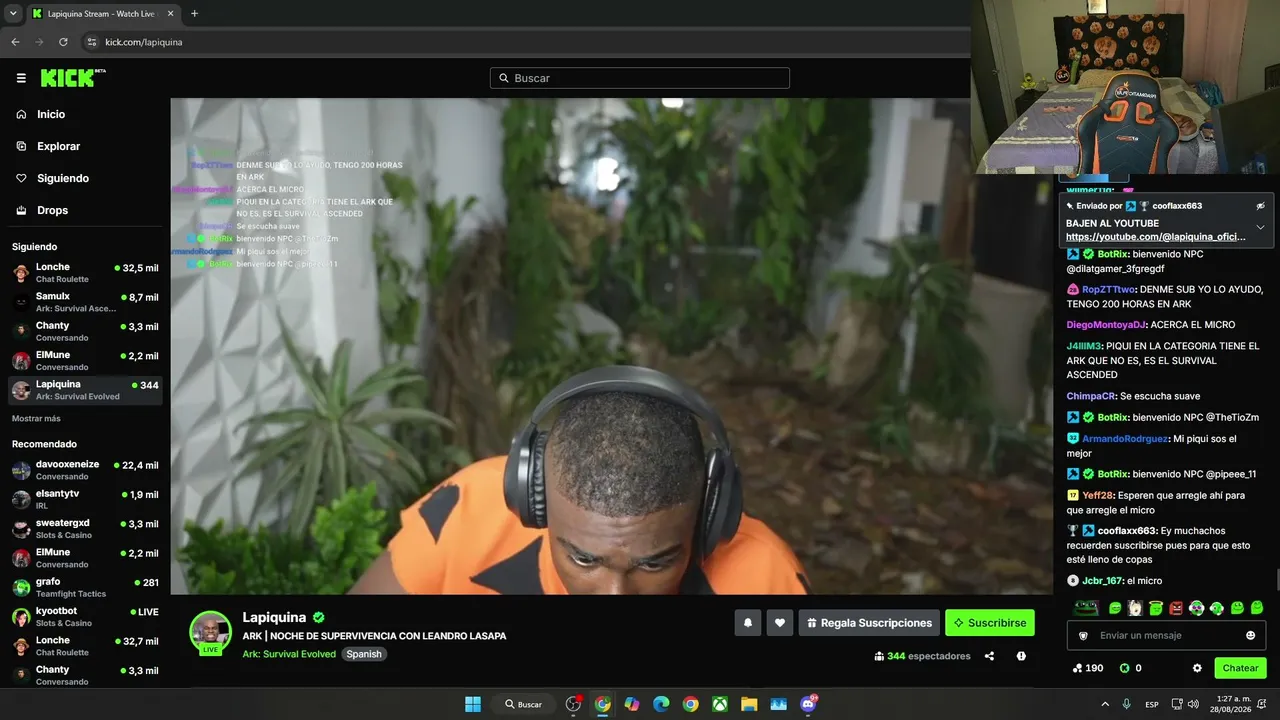
Task: Open the browser tab search dropdown
Action: pyautogui.click(x=13, y=13)
